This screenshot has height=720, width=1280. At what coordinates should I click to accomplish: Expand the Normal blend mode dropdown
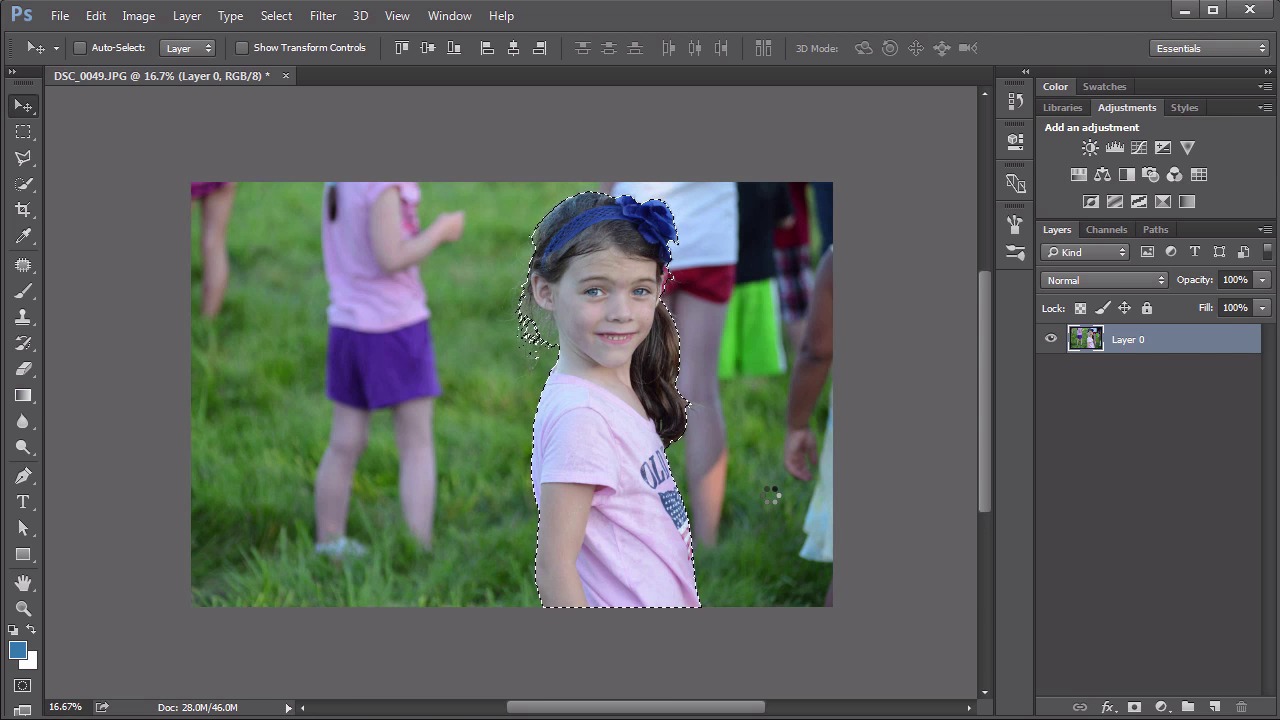pos(1104,280)
